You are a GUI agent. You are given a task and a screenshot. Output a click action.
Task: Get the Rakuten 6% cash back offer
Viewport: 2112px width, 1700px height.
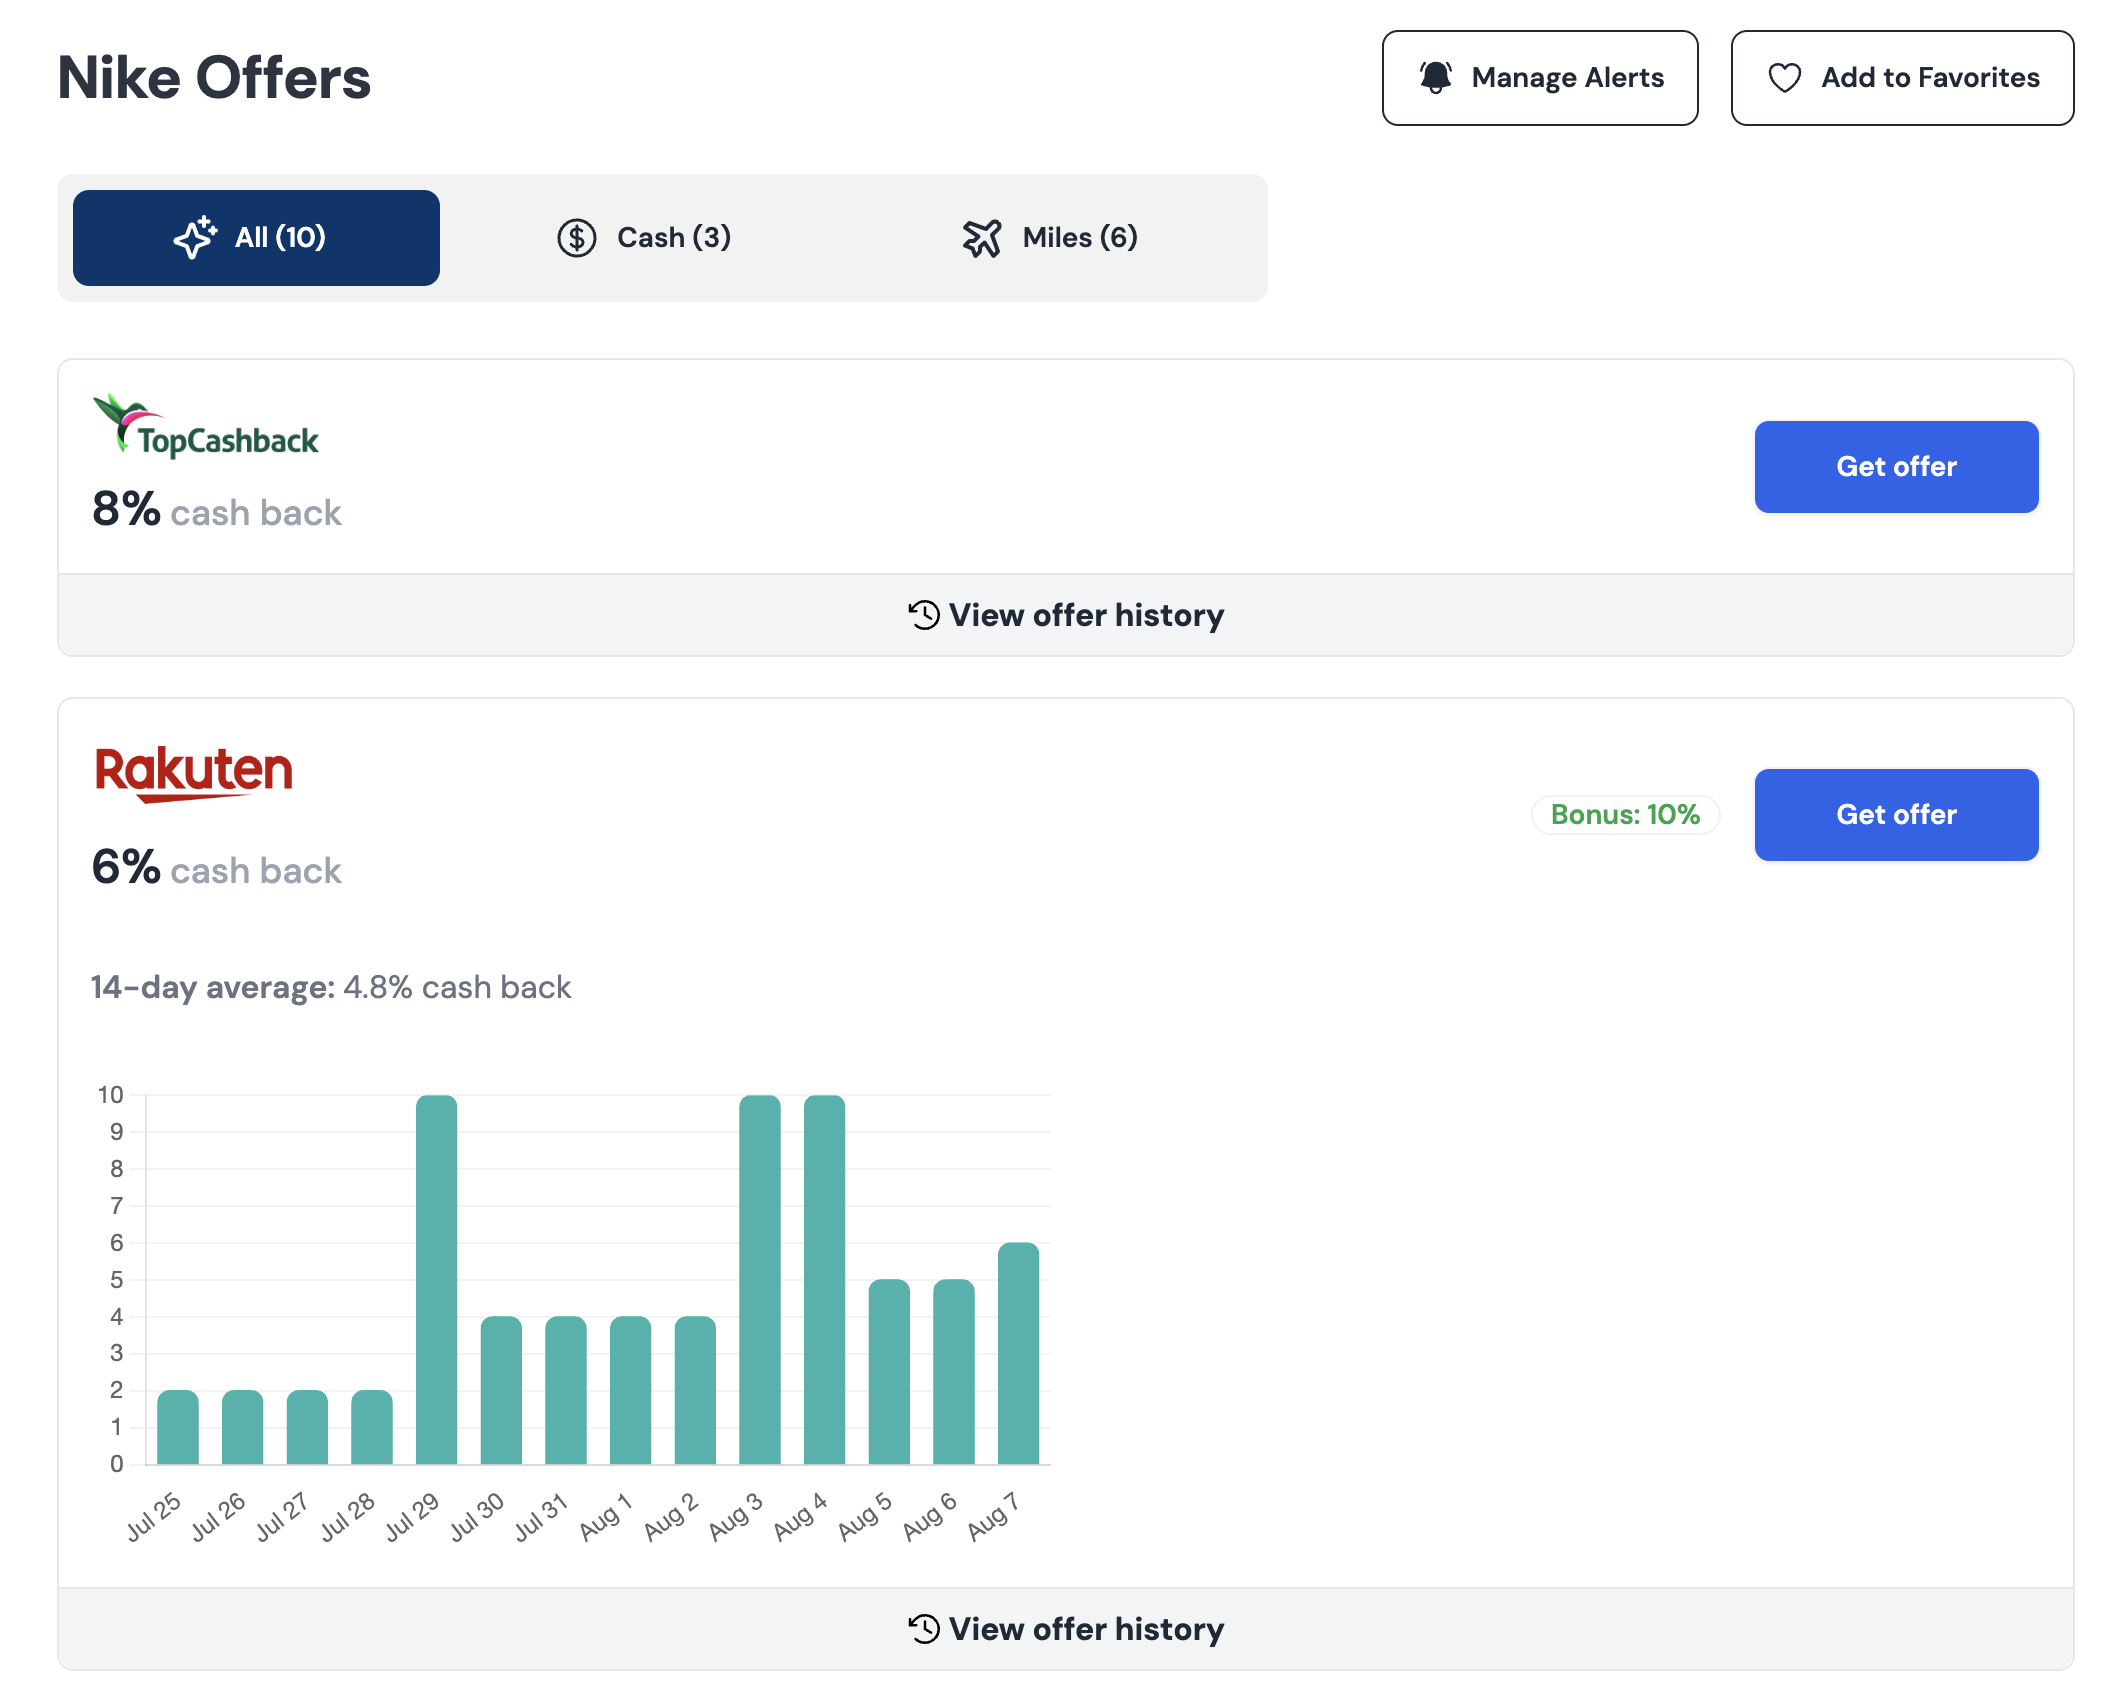1895,815
